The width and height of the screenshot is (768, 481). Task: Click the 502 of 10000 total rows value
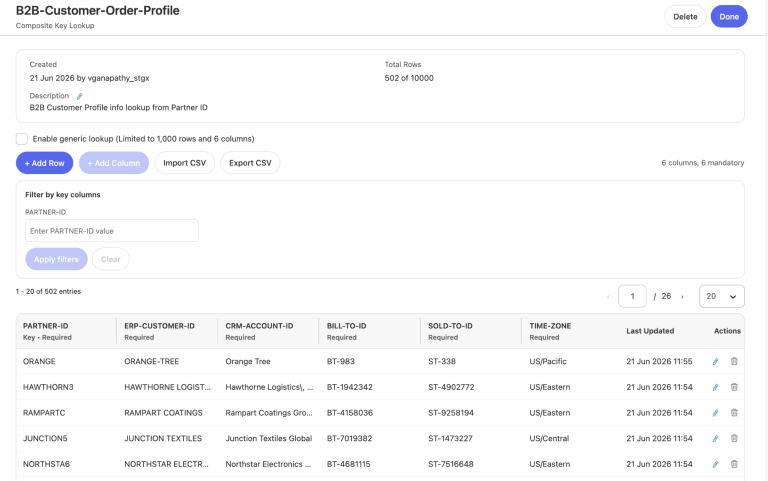pos(409,78)
